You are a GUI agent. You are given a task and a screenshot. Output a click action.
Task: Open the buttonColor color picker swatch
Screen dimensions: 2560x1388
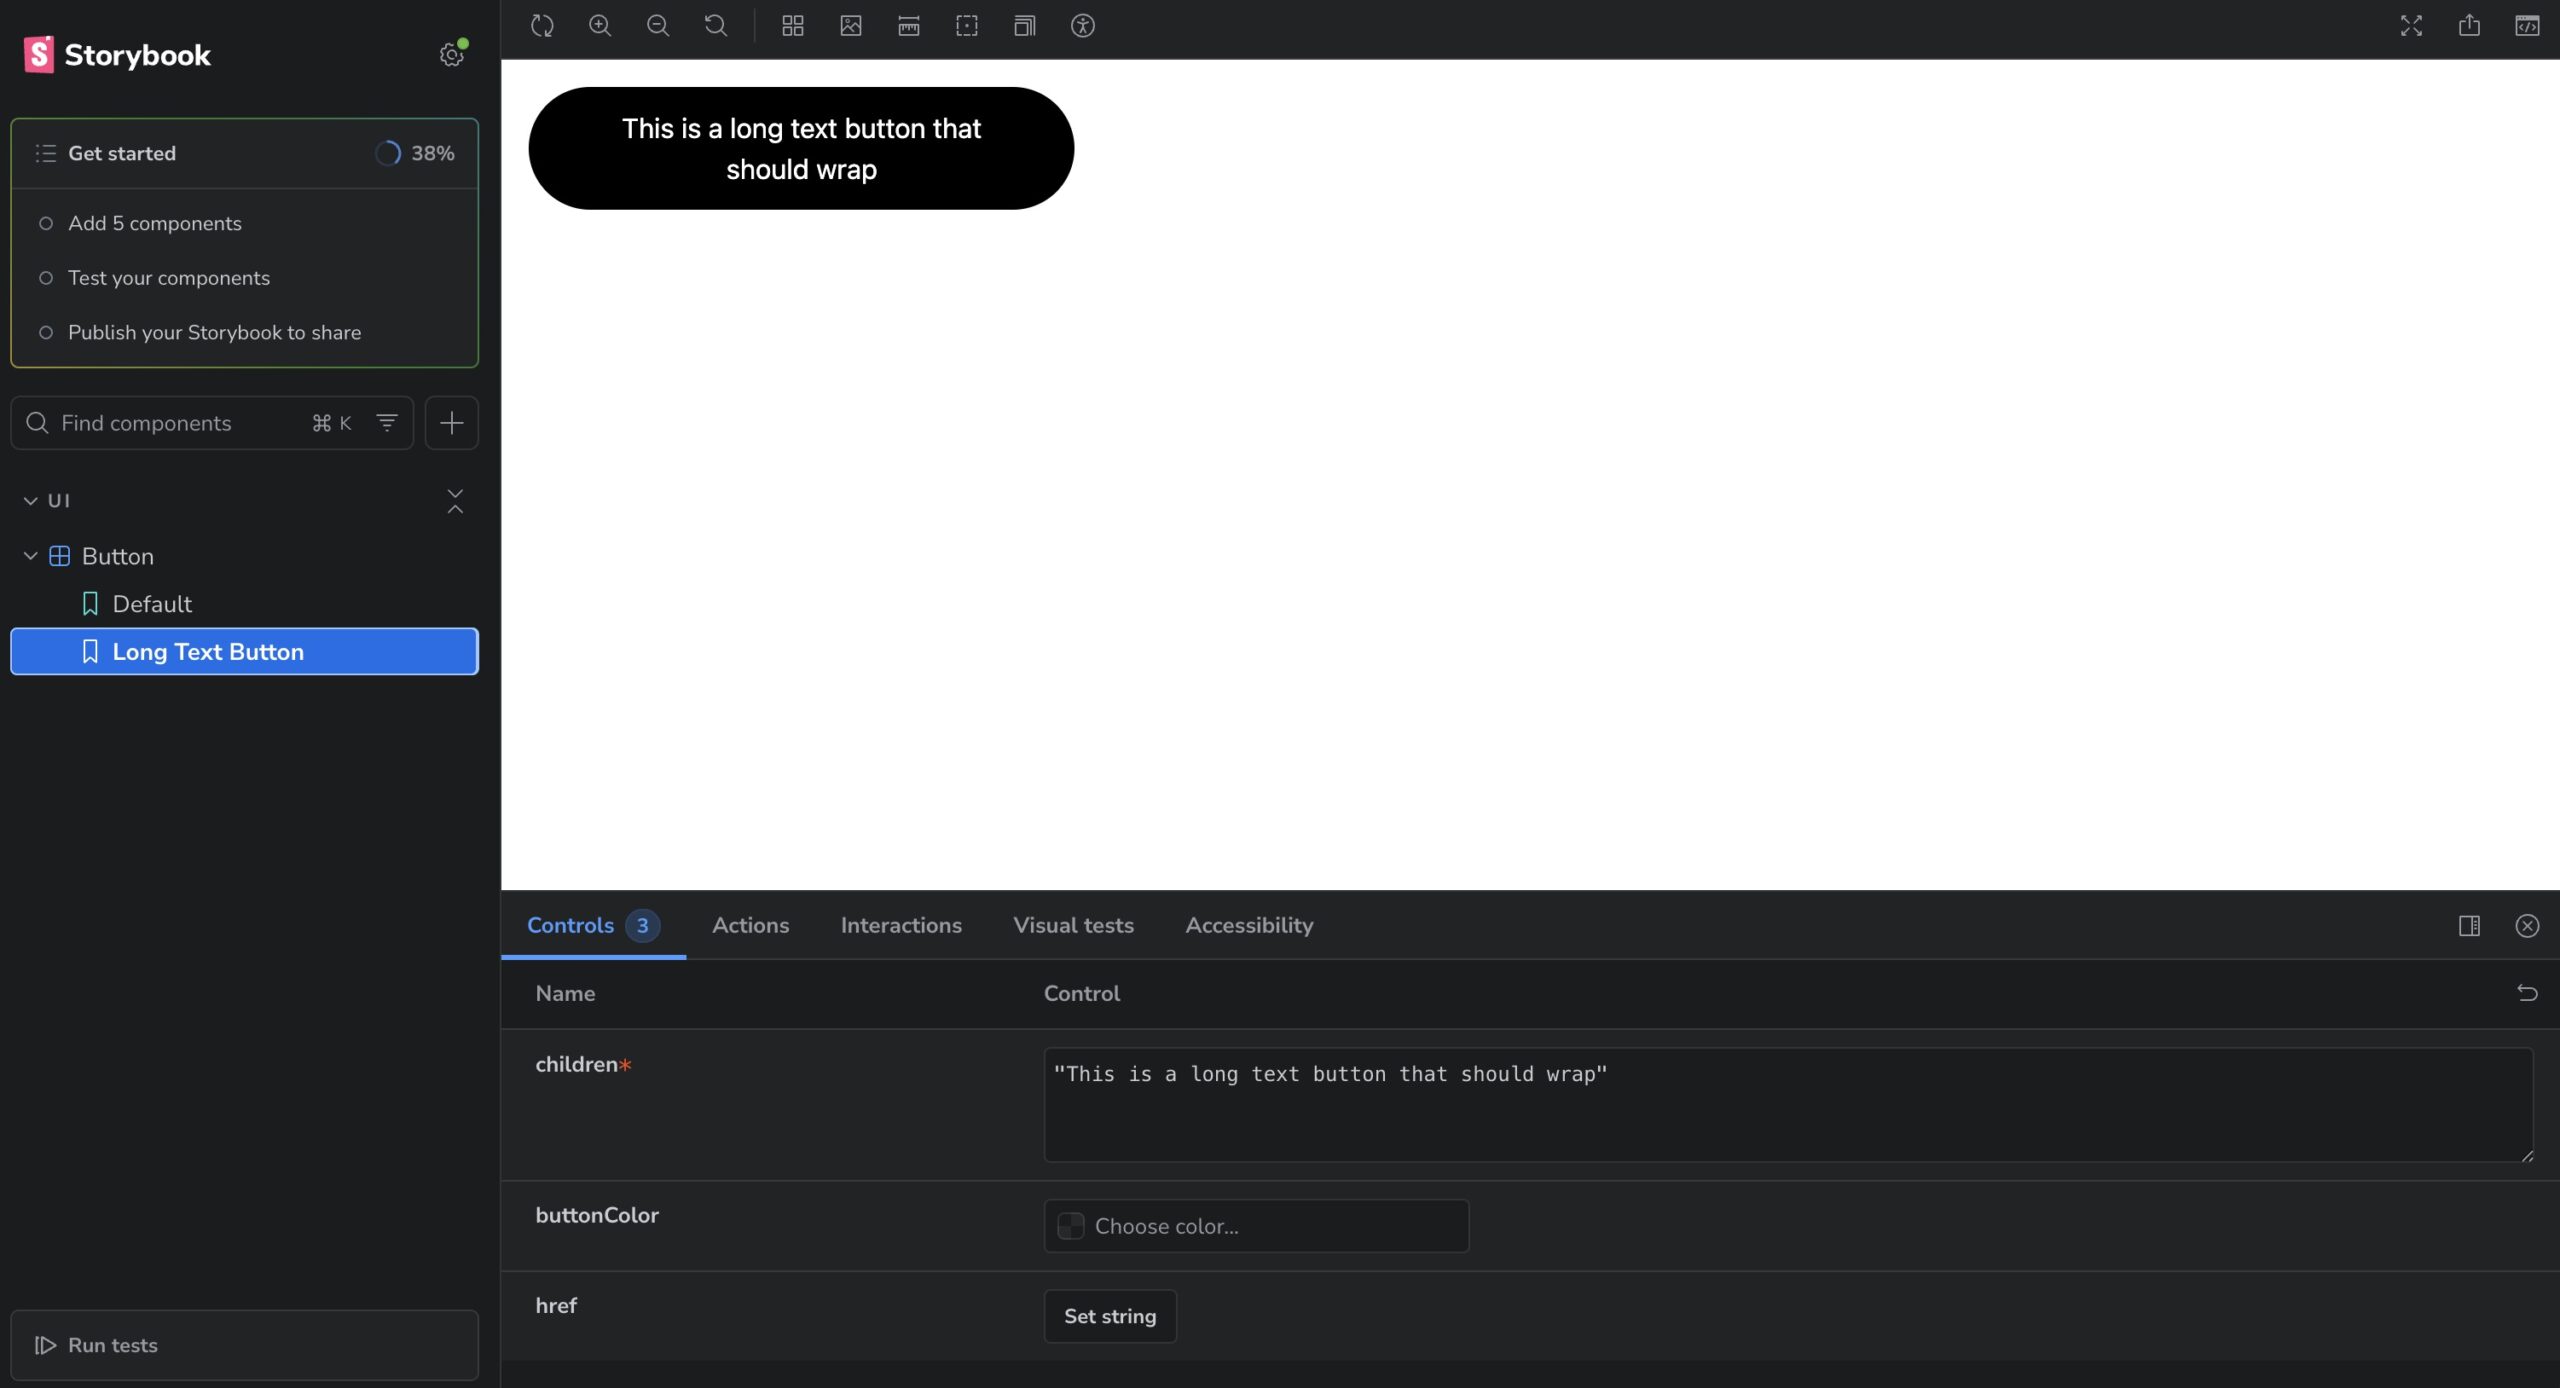pos(1071,1226)
